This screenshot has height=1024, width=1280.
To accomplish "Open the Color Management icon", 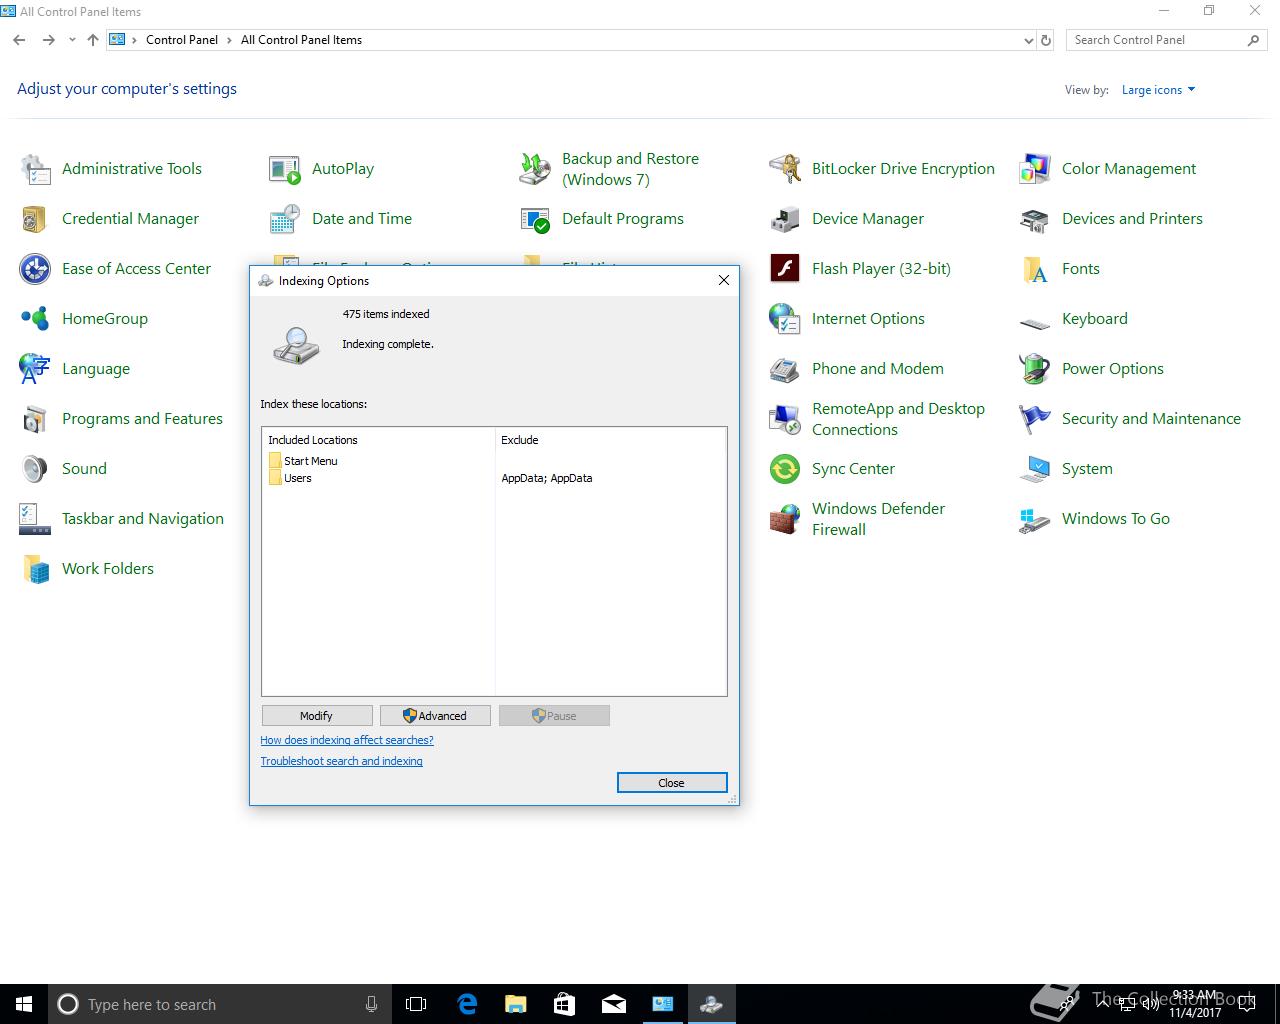I will (x=1035, y=169).
